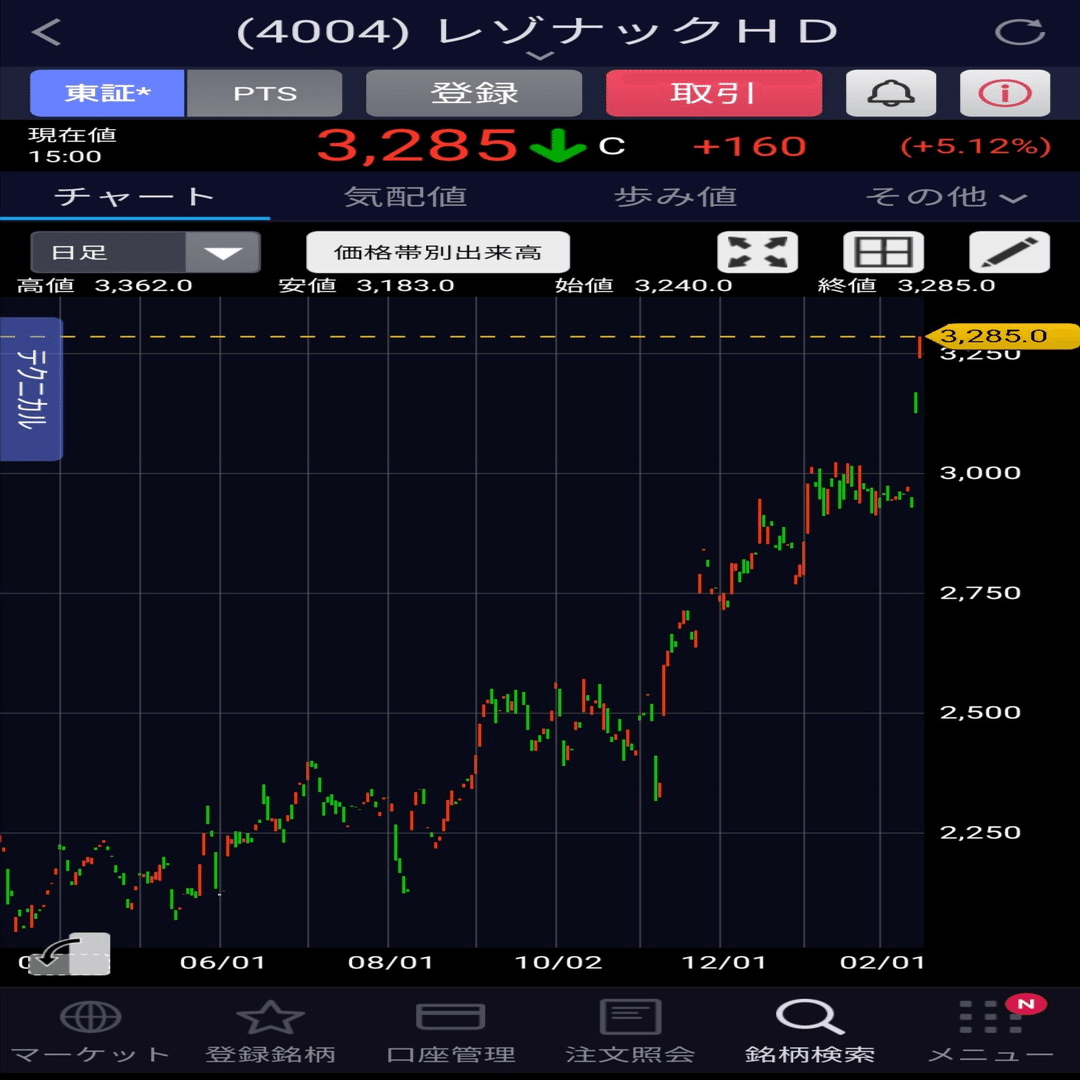Tap the 02/01 date axis label
Viewport: 1080px width, 1080px height.
click(882, 962)
